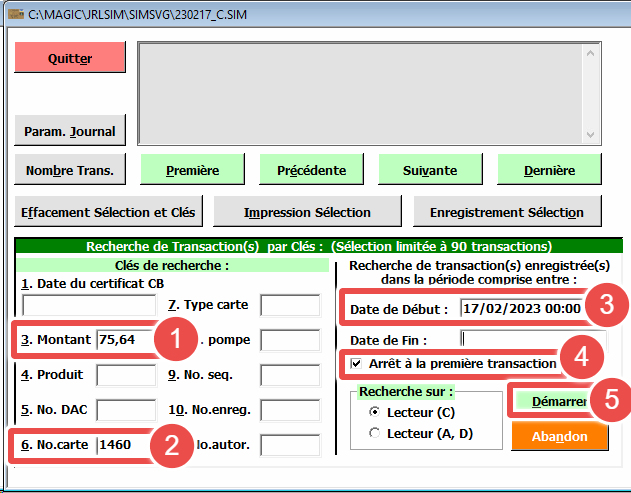
Task: Open Param. Journal settings
Action: (70, 130)
